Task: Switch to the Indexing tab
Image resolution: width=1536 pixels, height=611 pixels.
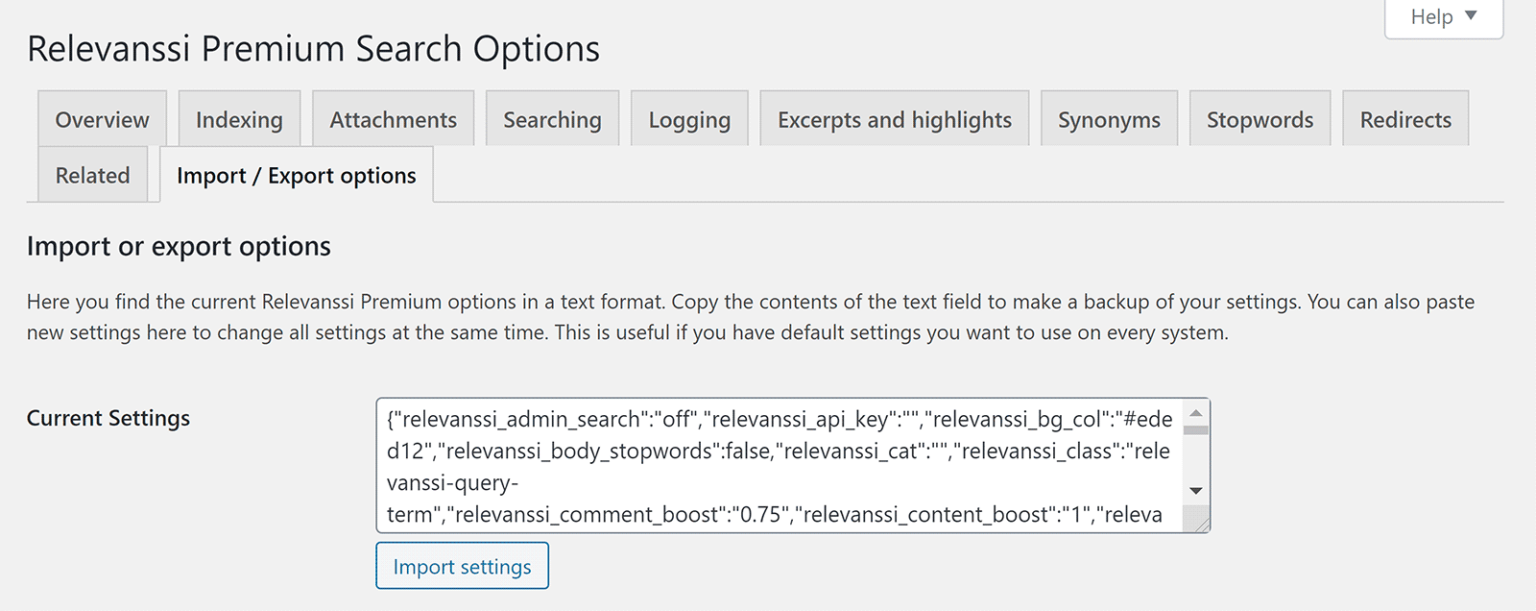Action: pos(239,118)
